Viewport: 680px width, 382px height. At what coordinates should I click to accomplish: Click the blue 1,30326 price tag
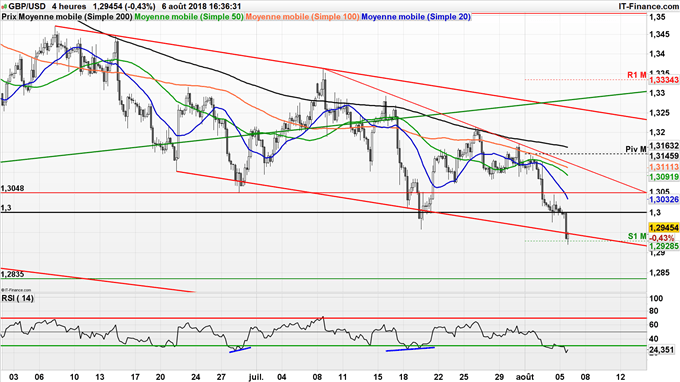click(x=664, y=199)
